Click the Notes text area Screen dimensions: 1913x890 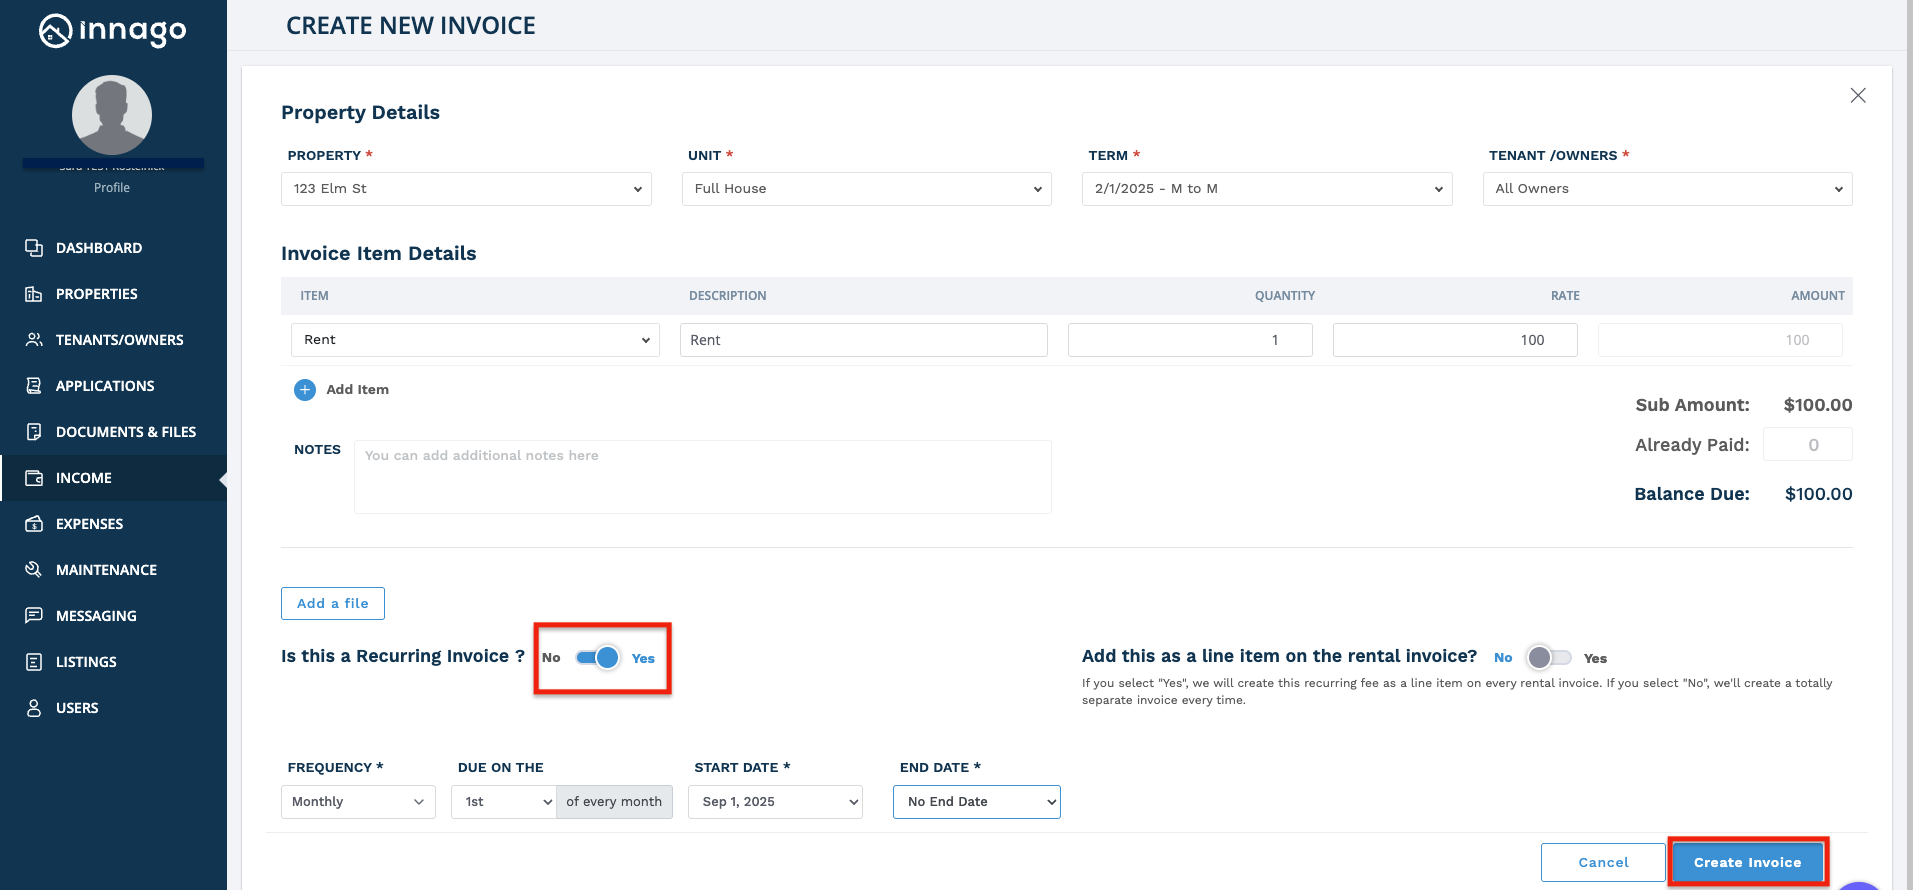(x=702, y=477)
